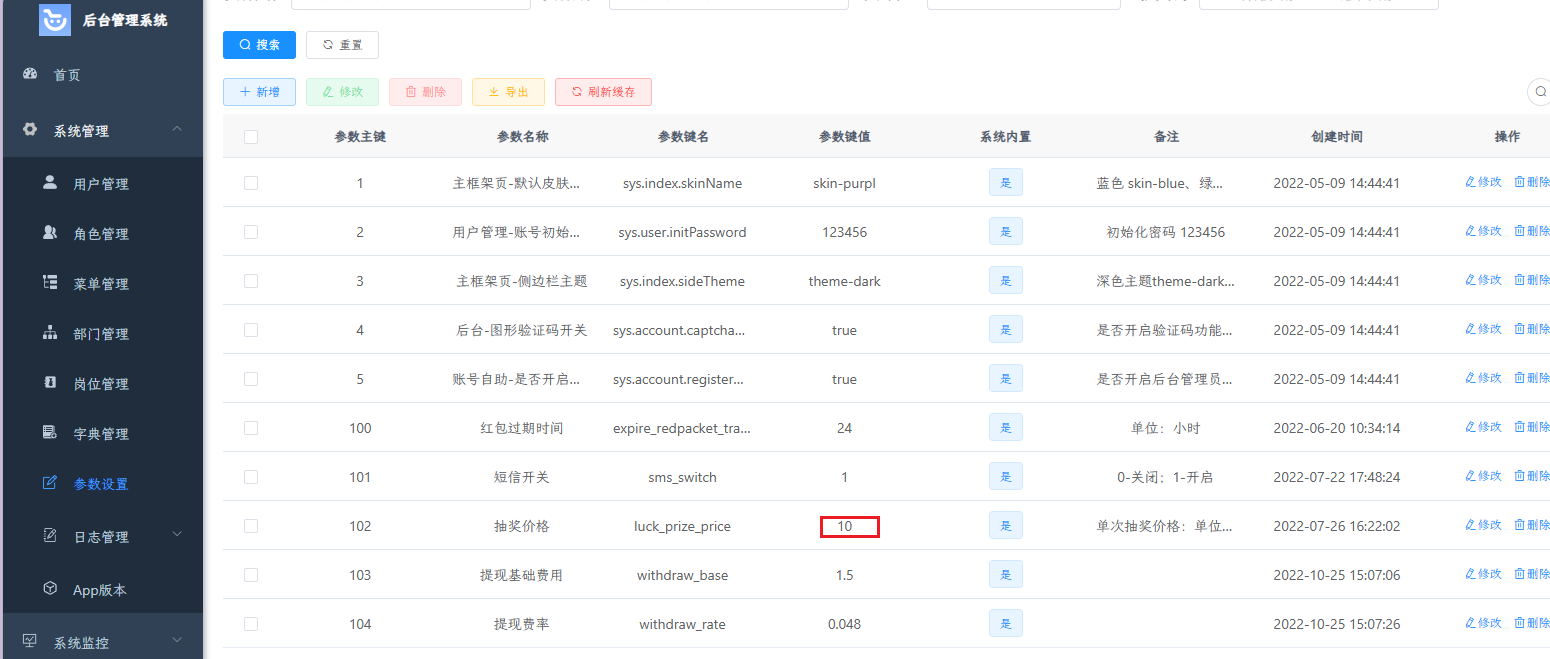Click 删除 link for 红包过期时间 row
Image resolution: width=1550 pixels, height=659 pixels.
pyautogui.click(x=1532, y=427)
